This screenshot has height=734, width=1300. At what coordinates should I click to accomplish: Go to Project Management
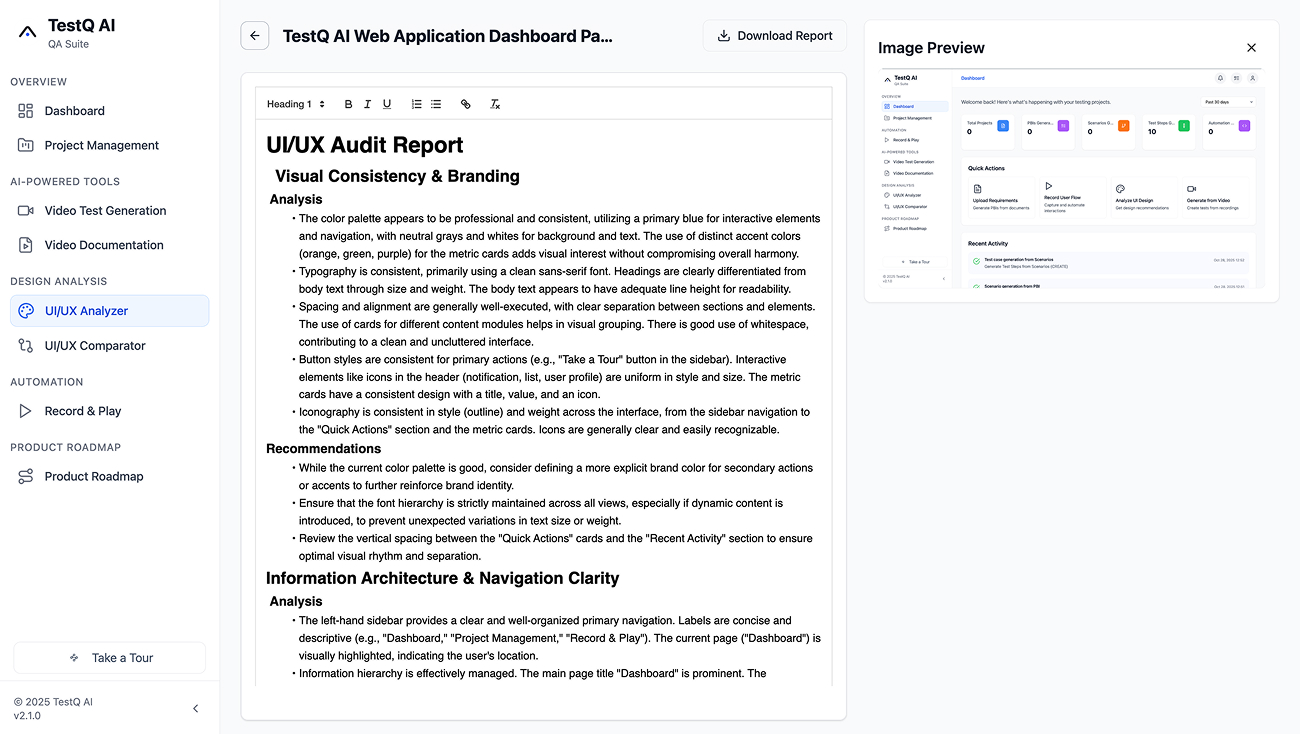tap(99, 144)
